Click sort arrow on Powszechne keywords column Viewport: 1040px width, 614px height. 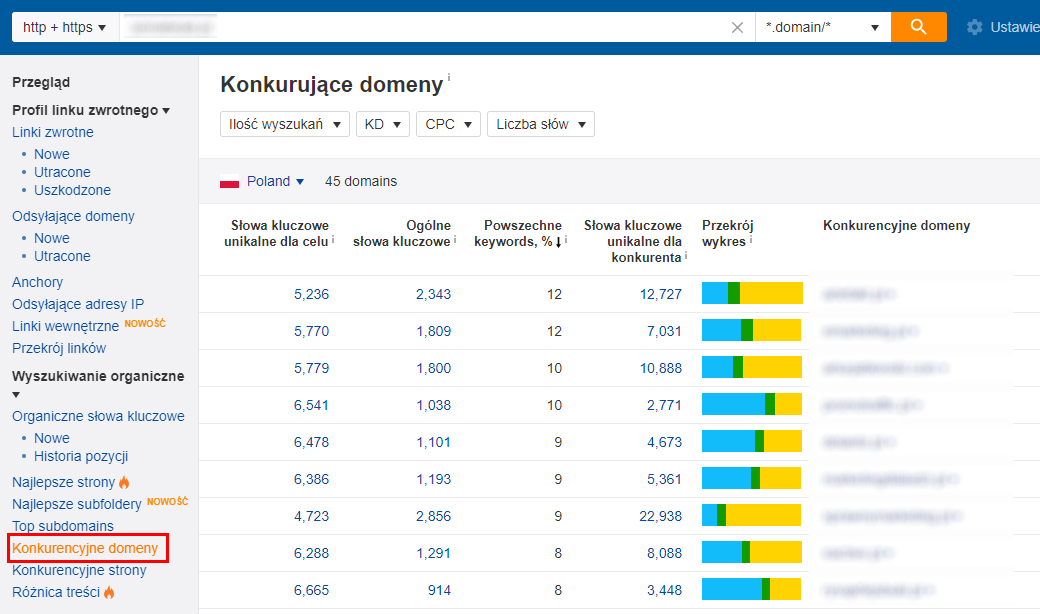[x=558, y=242]
